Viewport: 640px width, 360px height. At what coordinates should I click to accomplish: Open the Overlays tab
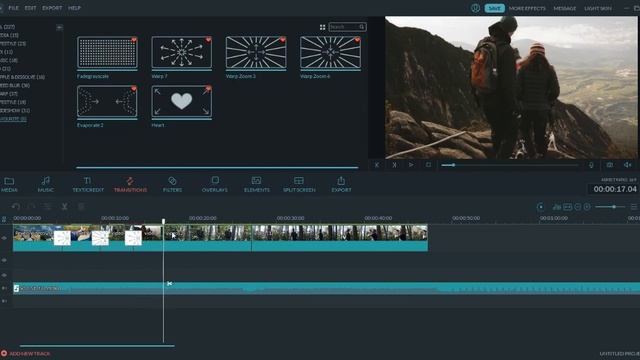pyautogui.click(x=215, y=184)
